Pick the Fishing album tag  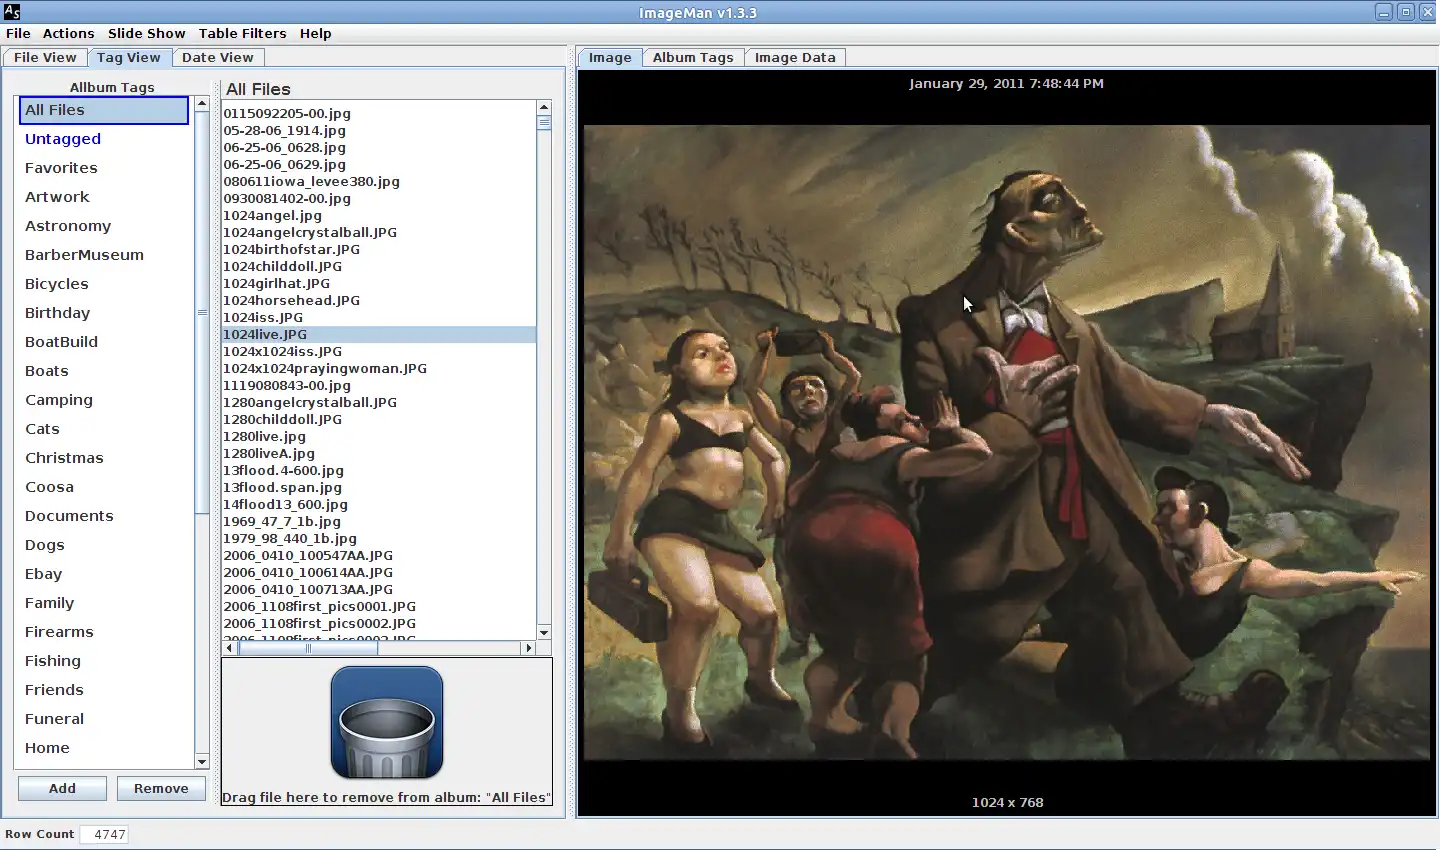click(104, 661)
